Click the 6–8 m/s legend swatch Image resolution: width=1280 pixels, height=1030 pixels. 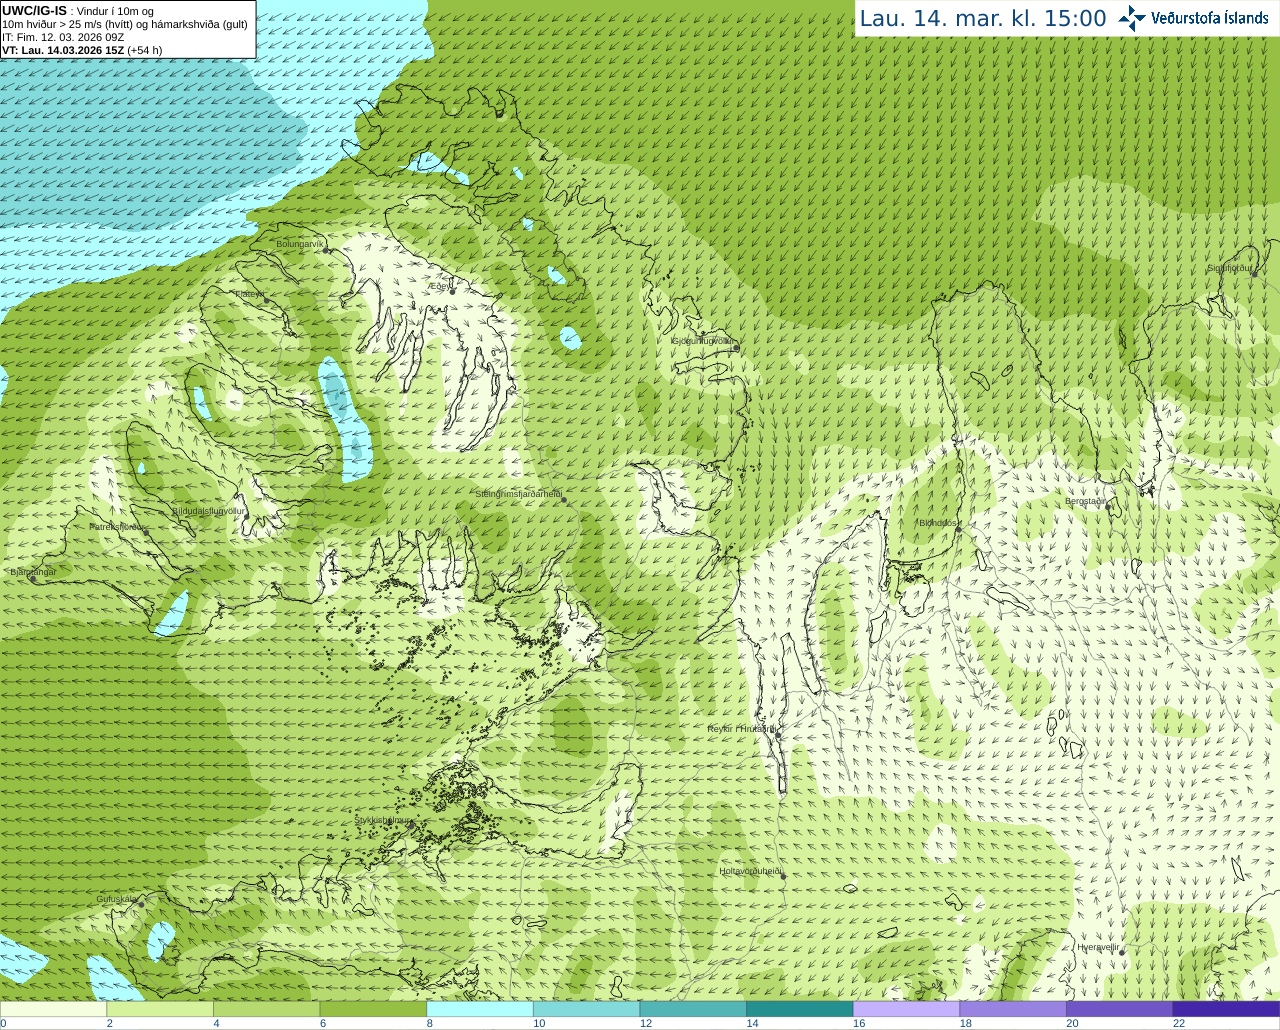coord(373,1009)
